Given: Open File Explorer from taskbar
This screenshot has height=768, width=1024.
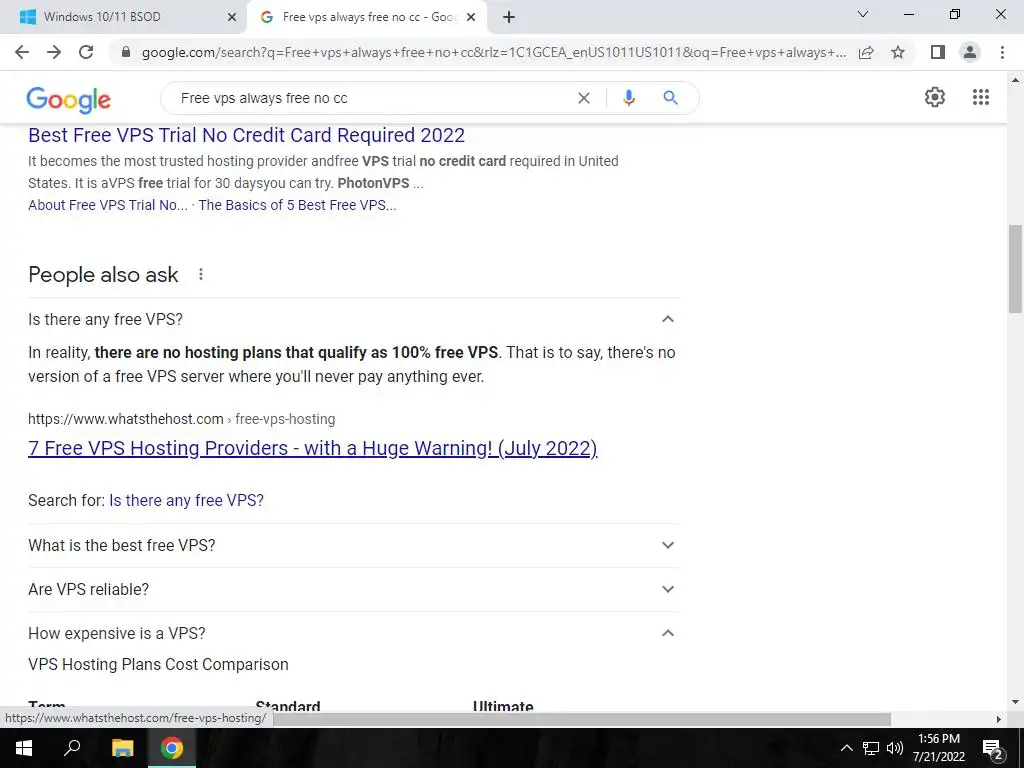Looking at the screenshot, I should (122, 748).
